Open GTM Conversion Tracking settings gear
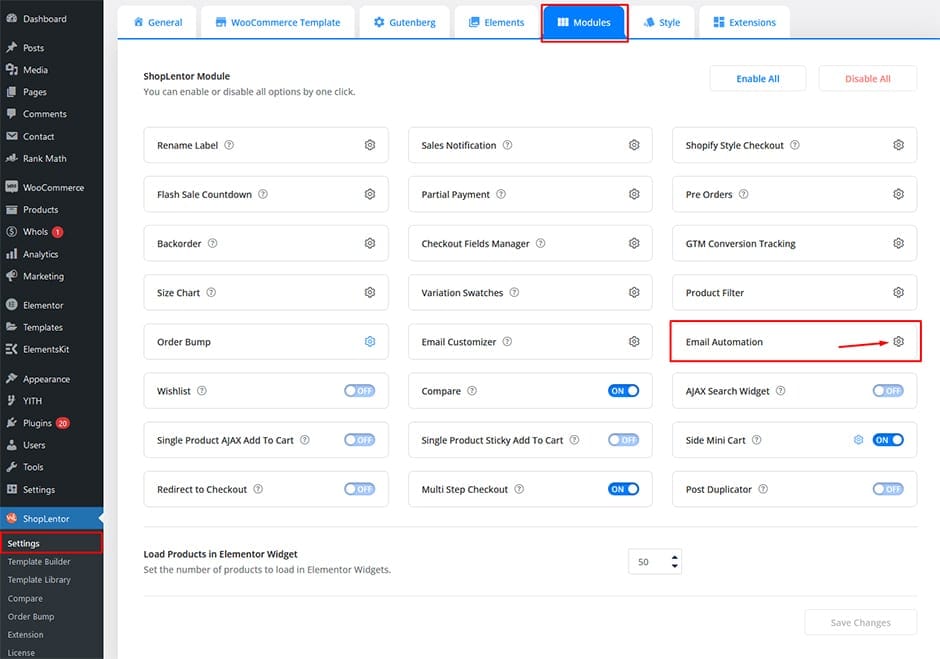 [898, 243]
